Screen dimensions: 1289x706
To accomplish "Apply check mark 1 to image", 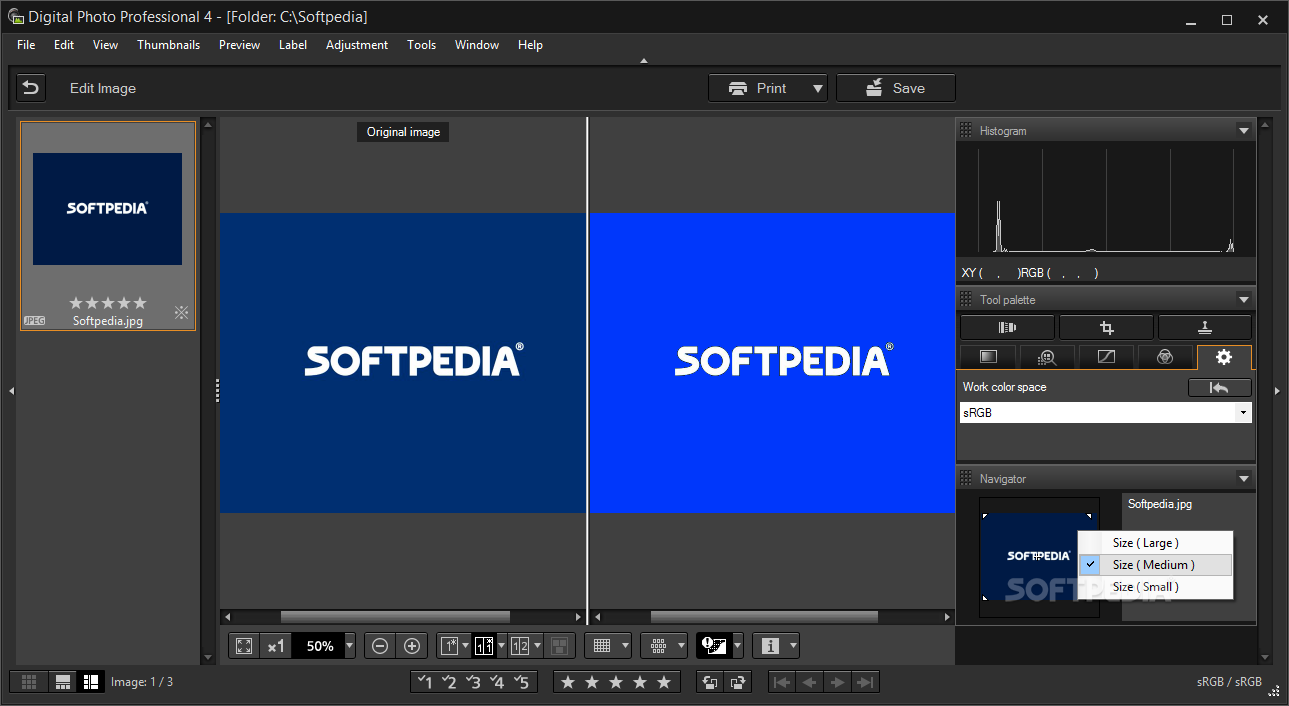I will (x=426, y=682).
